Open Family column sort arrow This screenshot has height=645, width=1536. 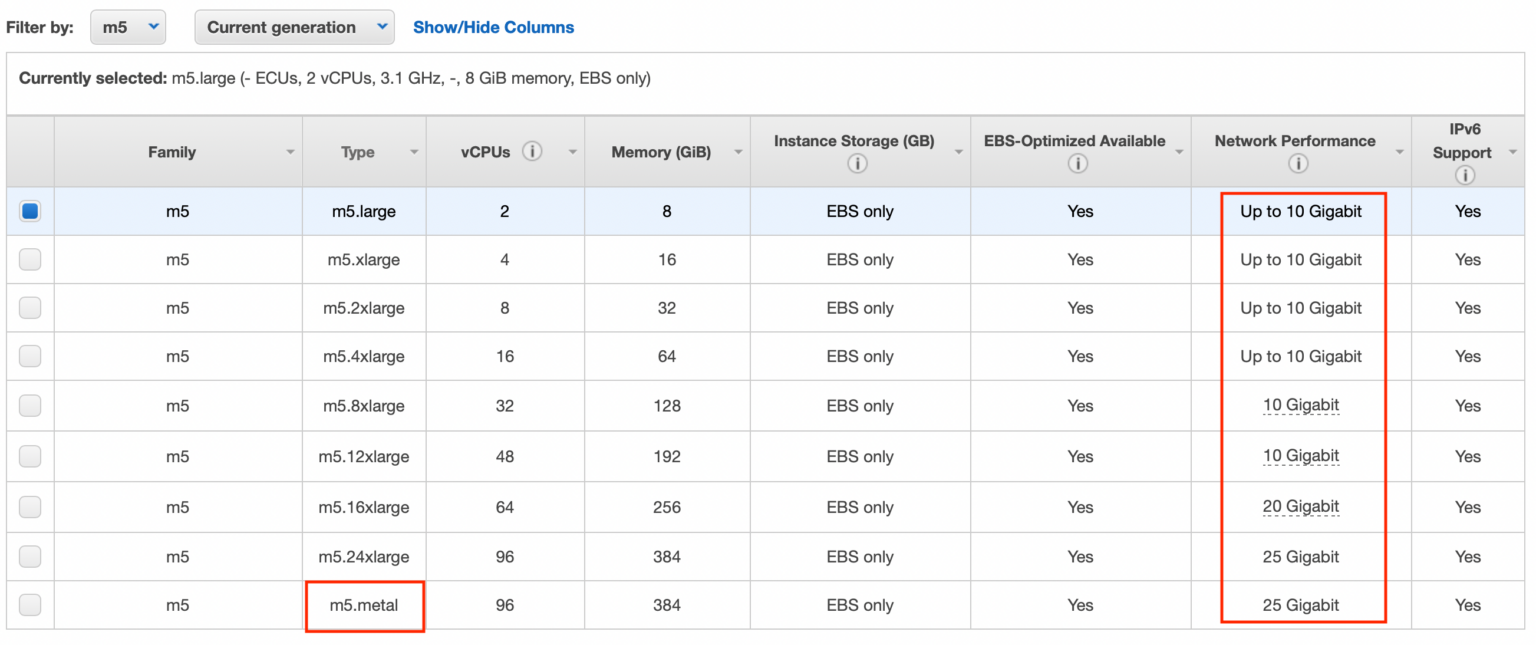click(x=290, y=153)
